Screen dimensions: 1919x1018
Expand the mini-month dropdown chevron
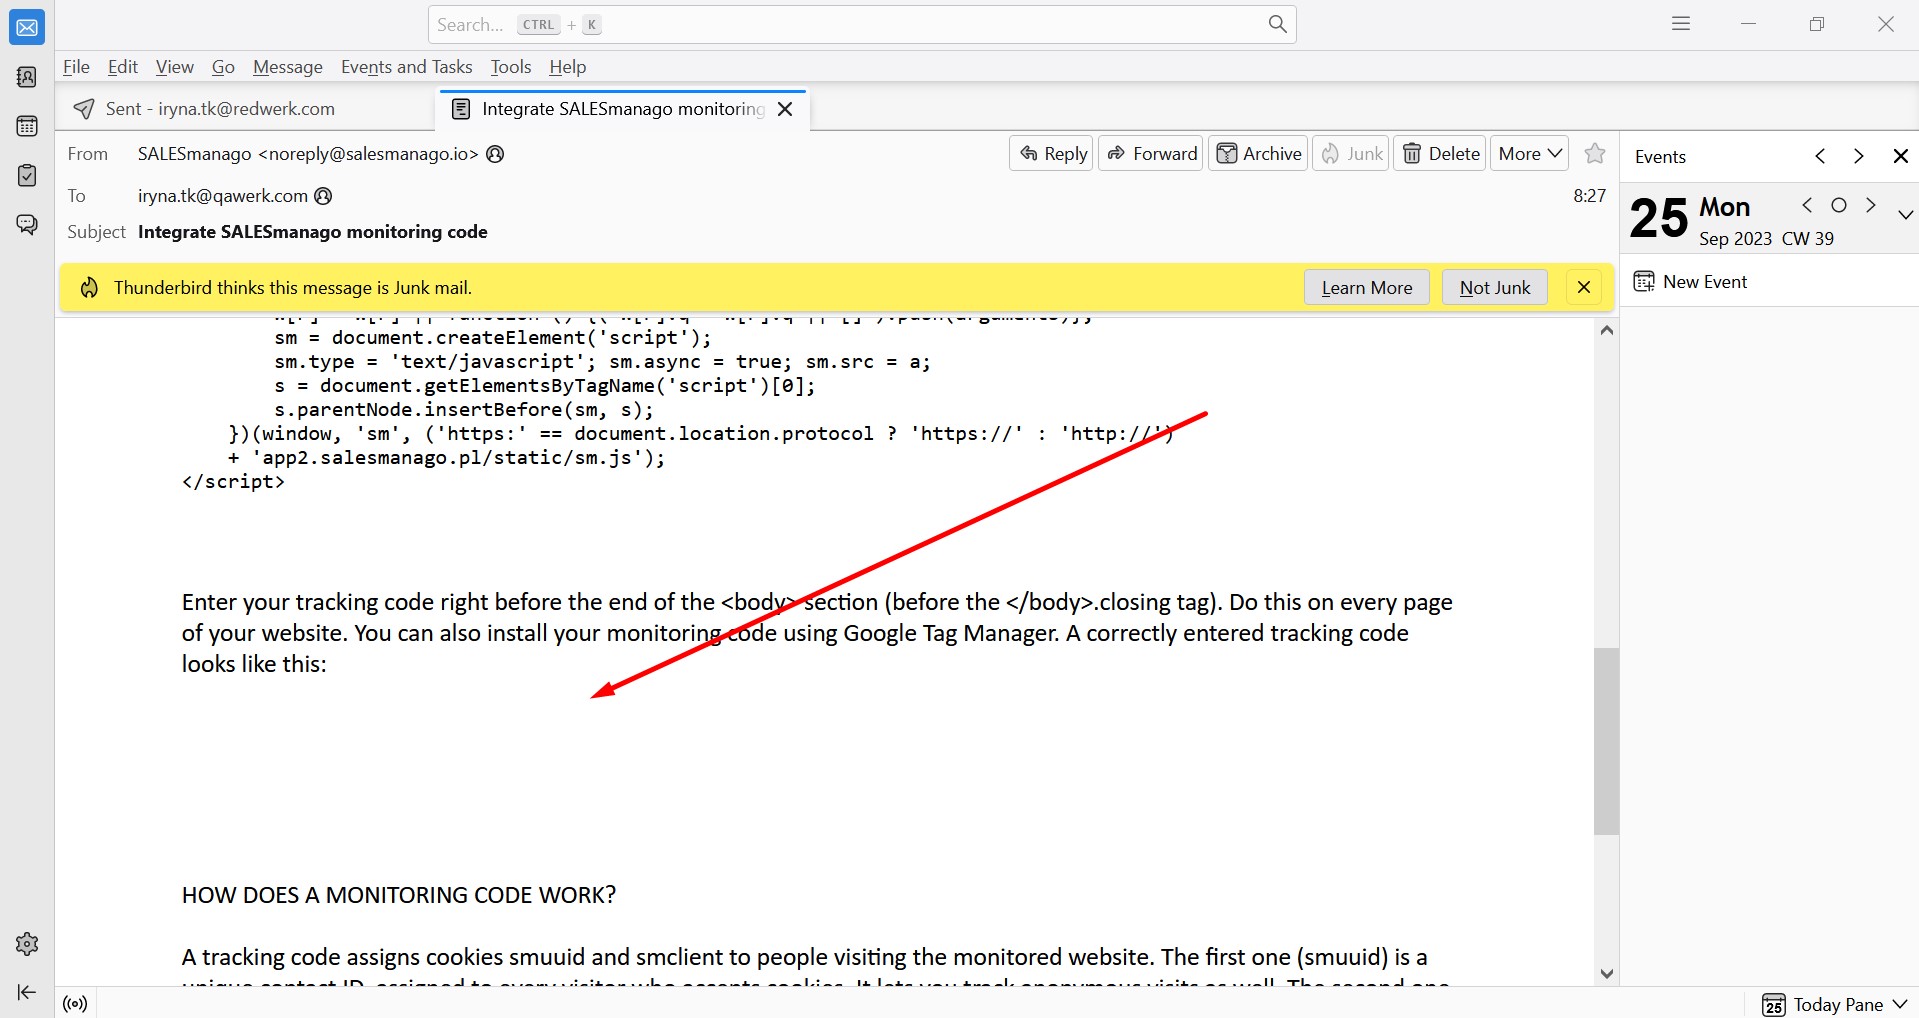pos(1905,214)
